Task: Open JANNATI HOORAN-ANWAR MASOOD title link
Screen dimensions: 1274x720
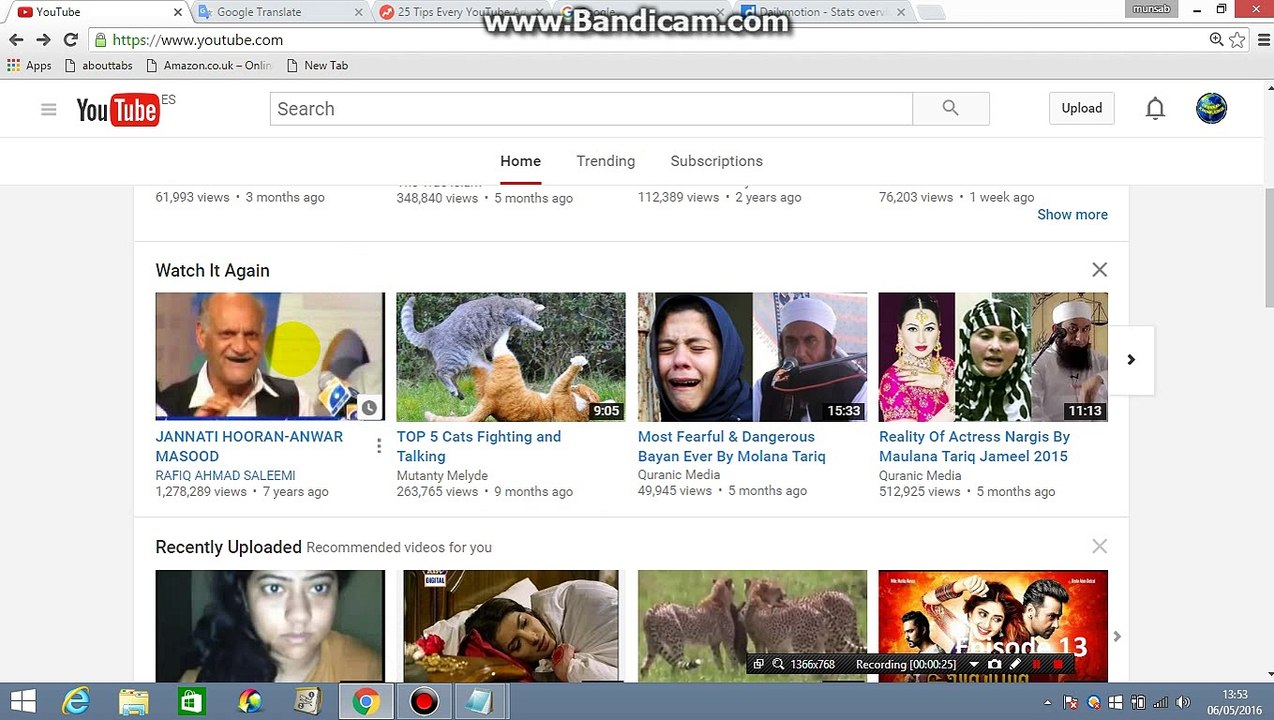Action: (249, 446)
